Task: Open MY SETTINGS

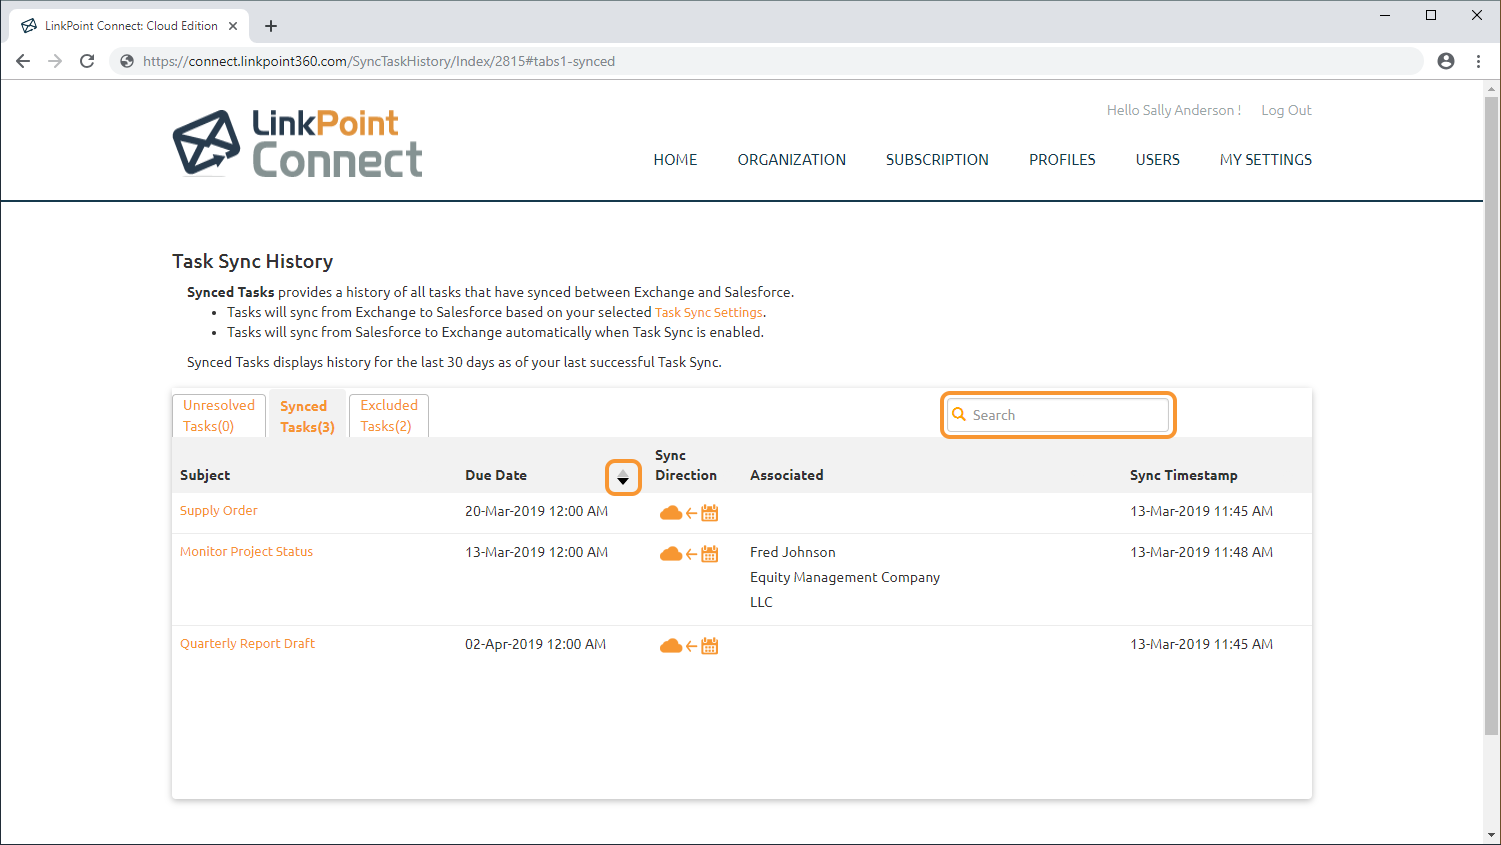Action: tap(1266, 160)
